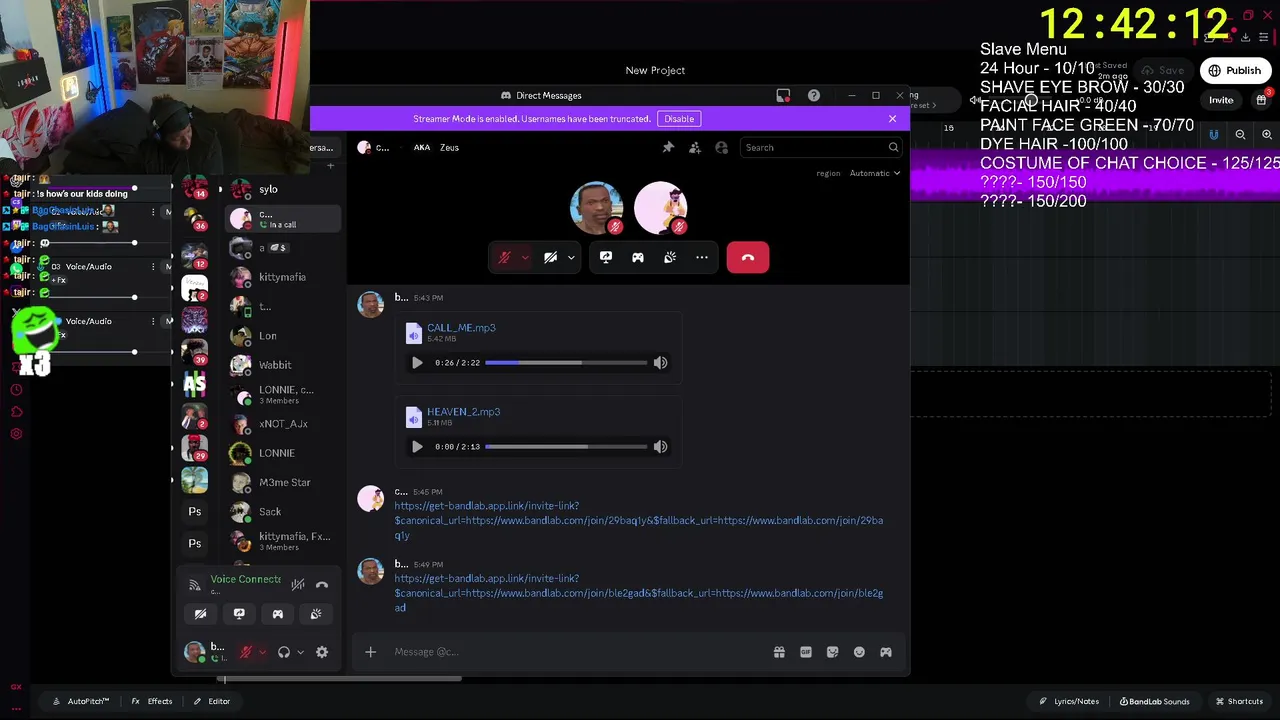Open more call options menu
This screenshot has width=1280, height=720.
pos(702,258)
